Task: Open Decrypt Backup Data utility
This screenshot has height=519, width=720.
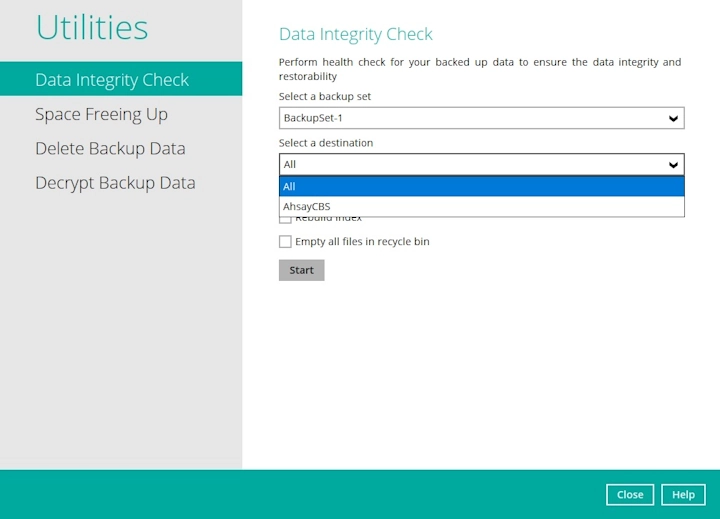Action: coord(115,183)
